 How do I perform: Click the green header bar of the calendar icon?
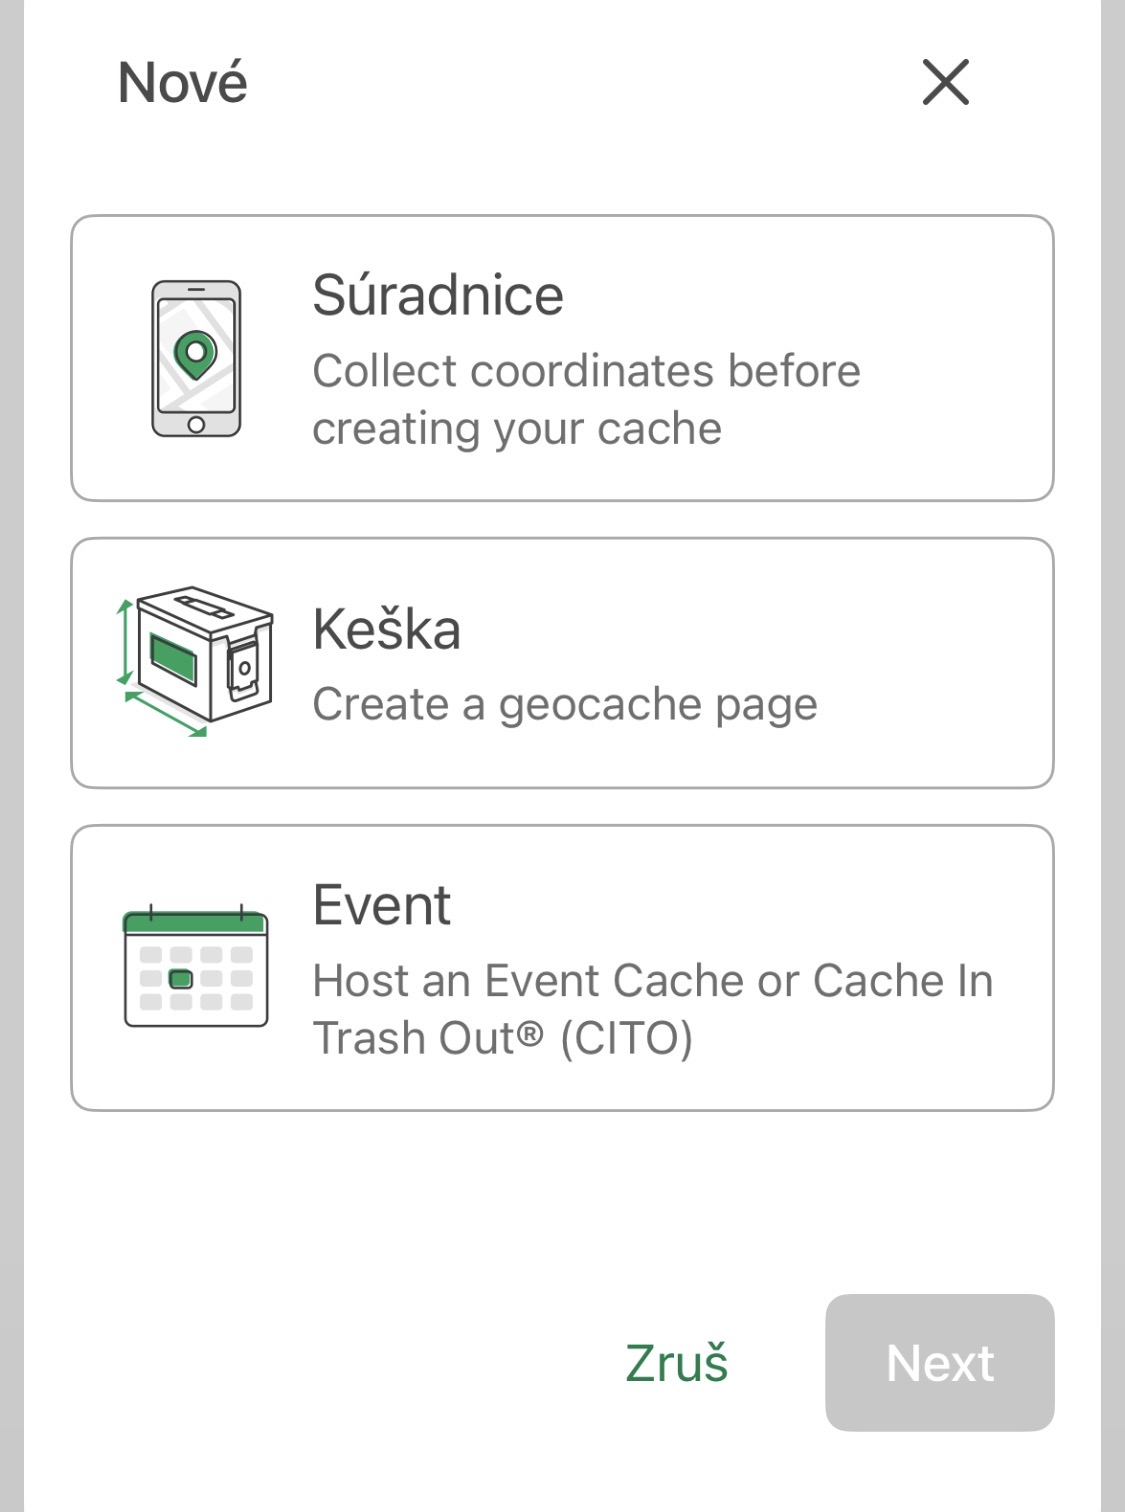click(196, 922)
